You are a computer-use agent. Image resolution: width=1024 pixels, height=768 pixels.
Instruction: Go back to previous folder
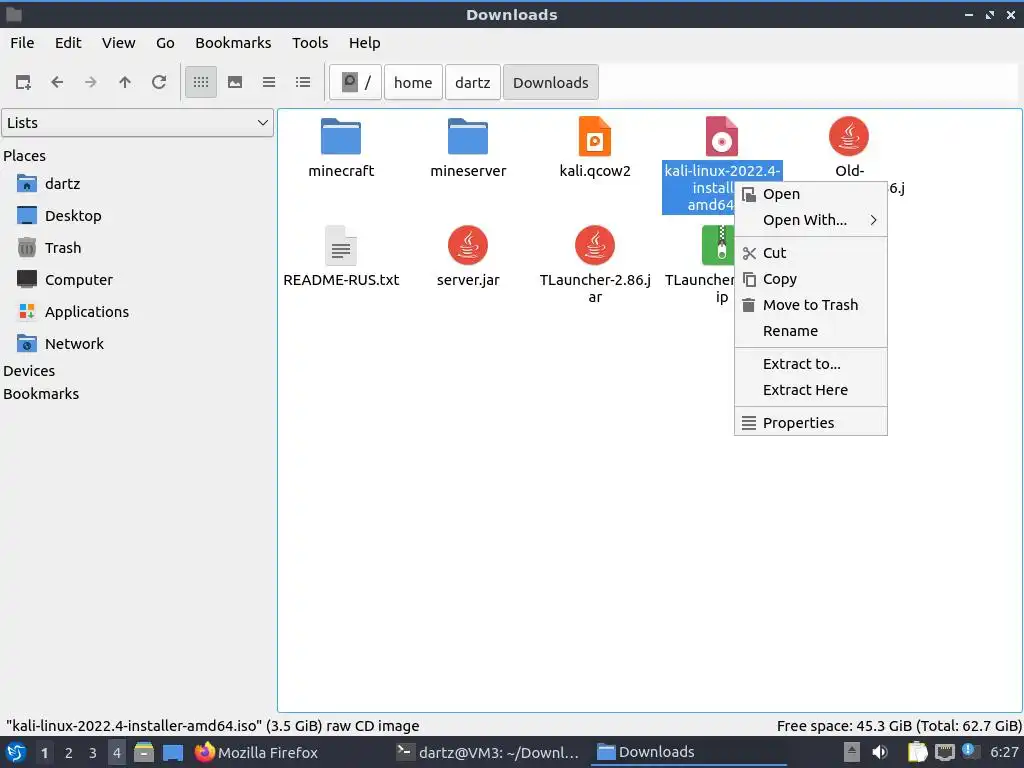point(57,82)
